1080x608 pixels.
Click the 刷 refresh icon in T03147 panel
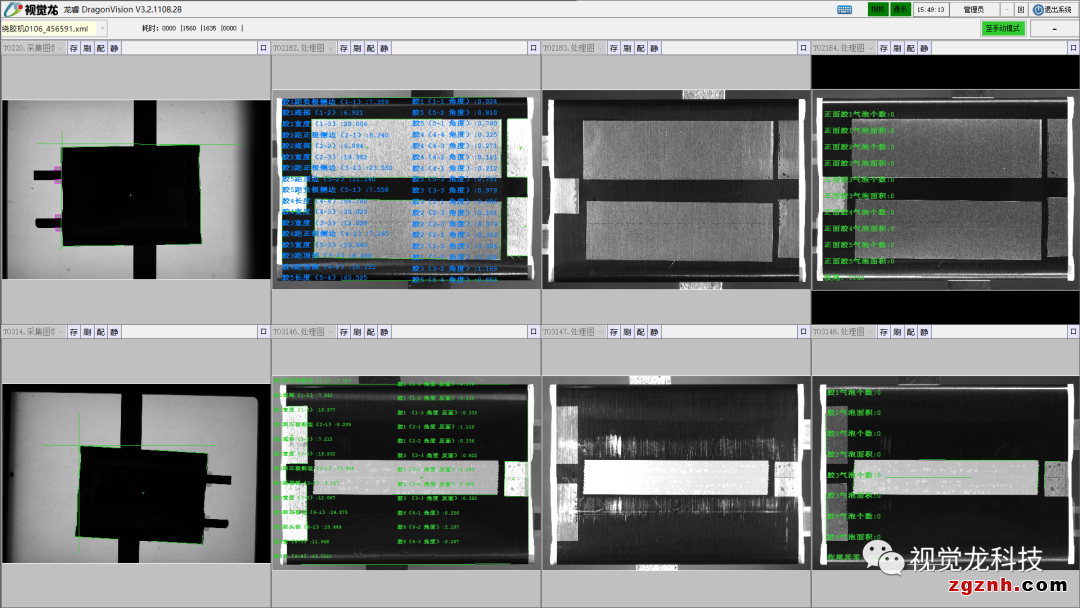point(627,332)
